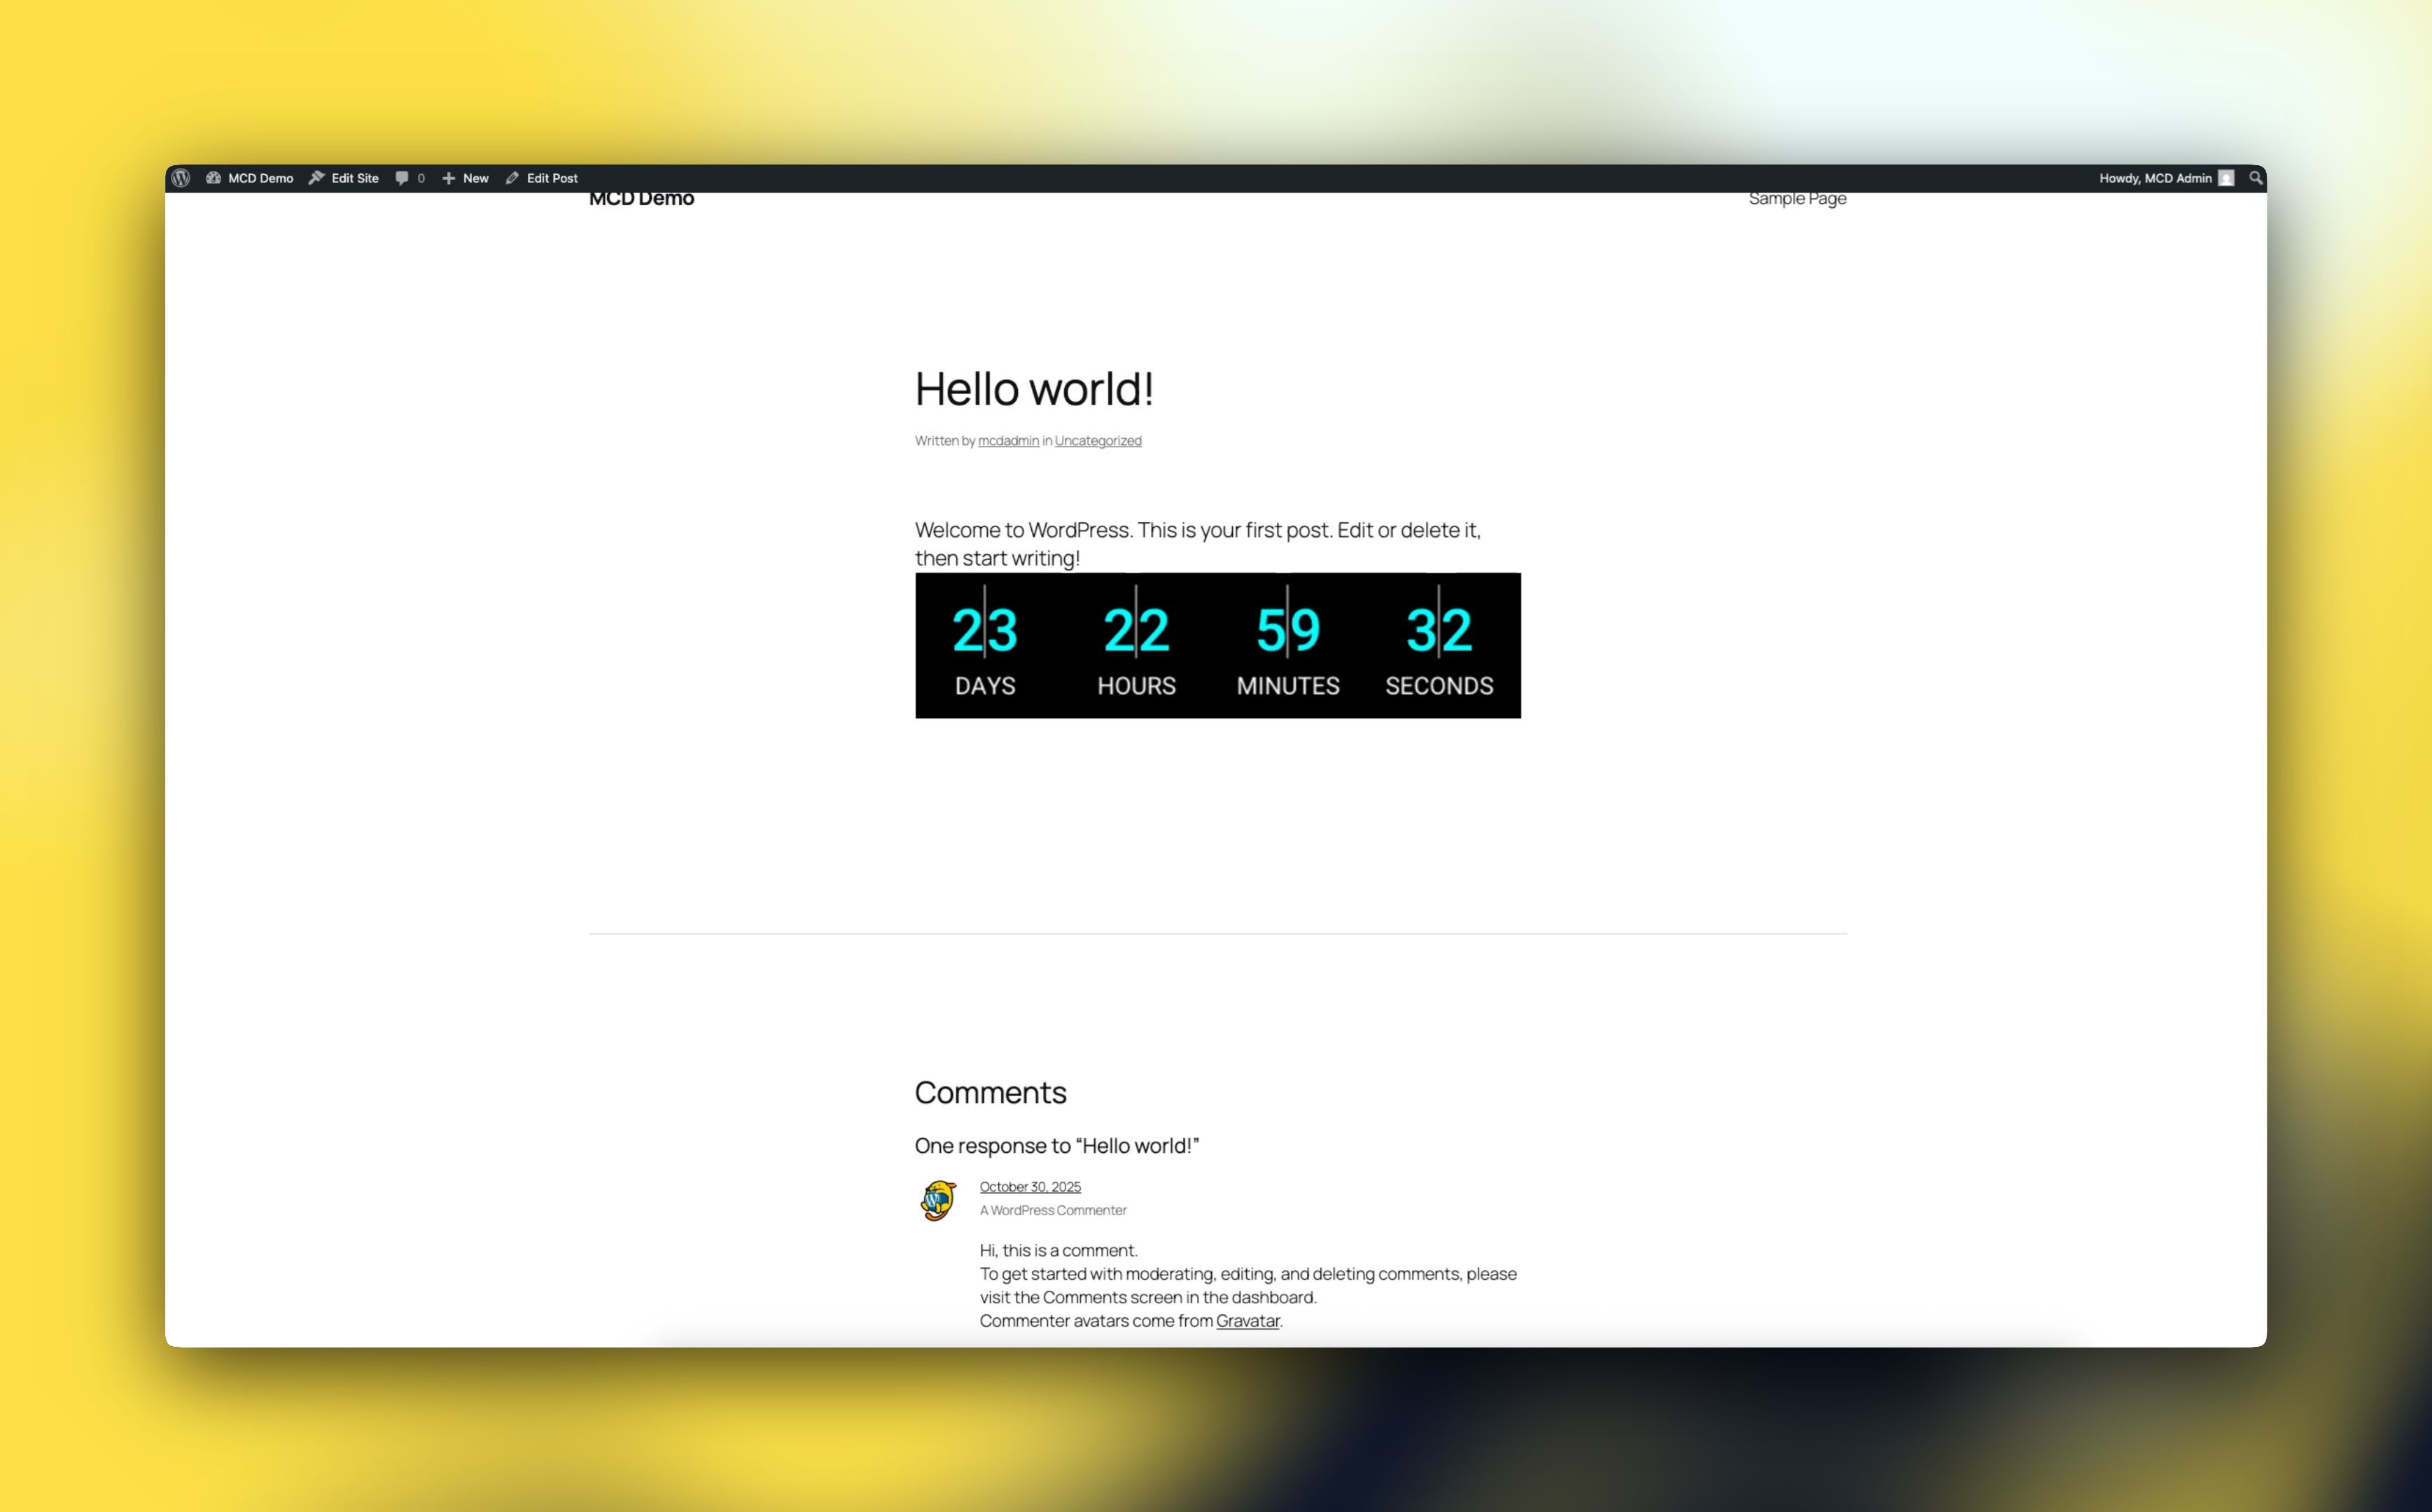Open the search magnifier at the toolbar's right
The width and height of the screenshot is (2432, 1512).
coord(2256,178)
